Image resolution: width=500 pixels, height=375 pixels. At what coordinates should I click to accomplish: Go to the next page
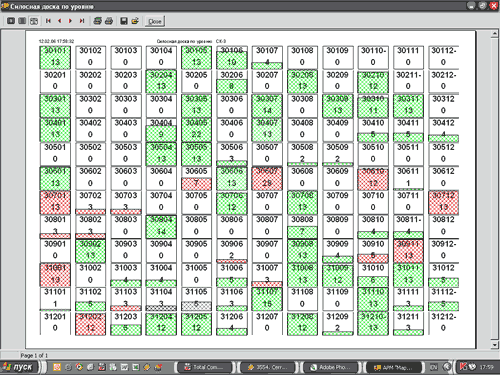click(70, 21)
